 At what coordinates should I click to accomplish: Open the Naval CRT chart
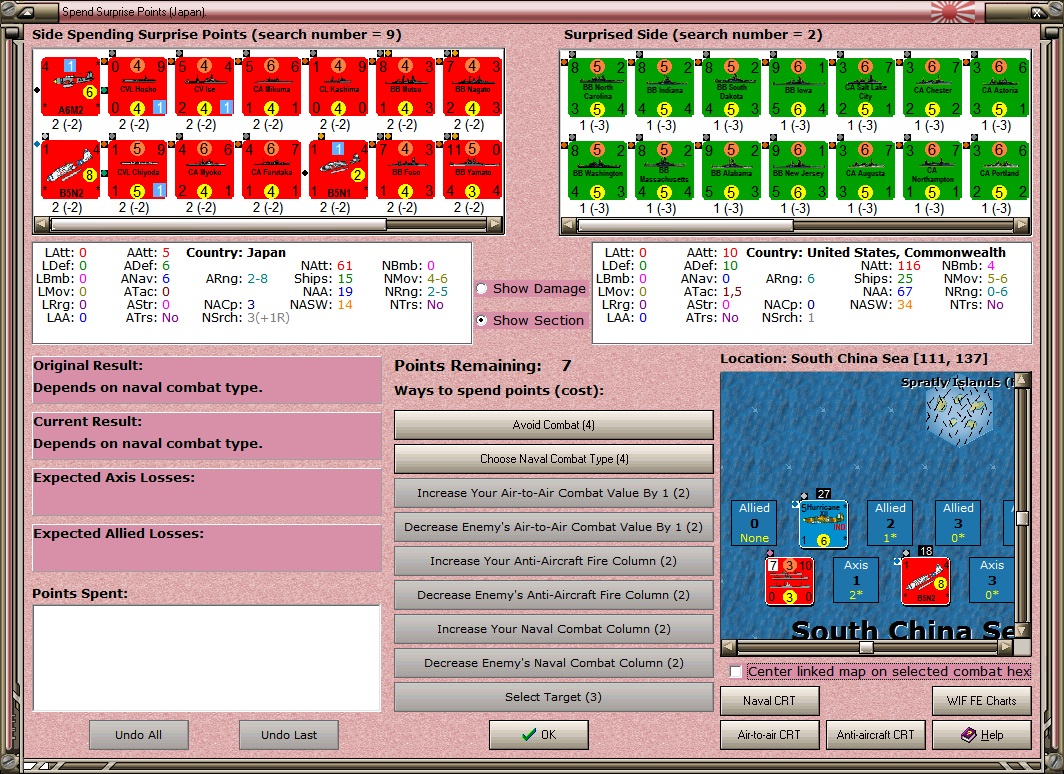(x=770, y=701)
